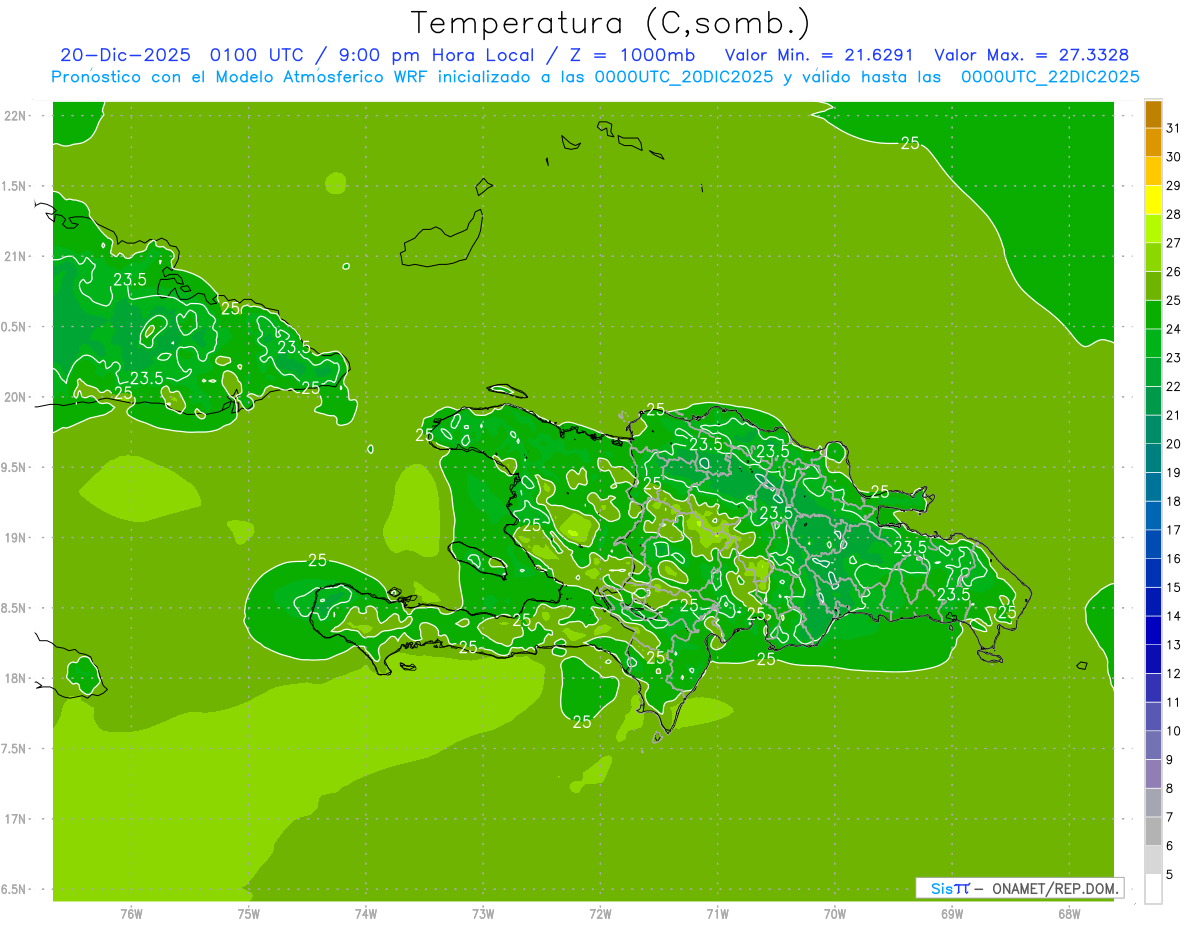This screenshot has width=1200, height=927.
Task: Click the legend scale value 5
Action: click(x=1170, y=875)
